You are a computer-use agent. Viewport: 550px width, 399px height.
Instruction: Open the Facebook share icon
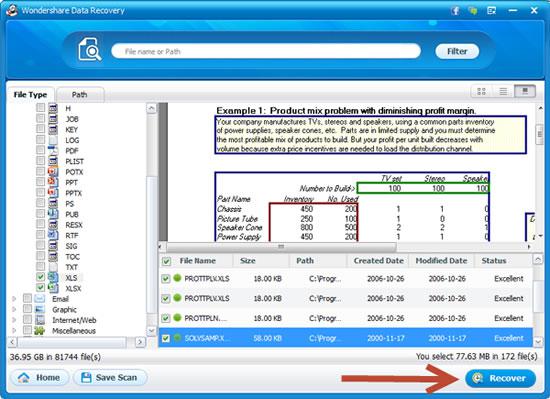[x=456, y=11]
